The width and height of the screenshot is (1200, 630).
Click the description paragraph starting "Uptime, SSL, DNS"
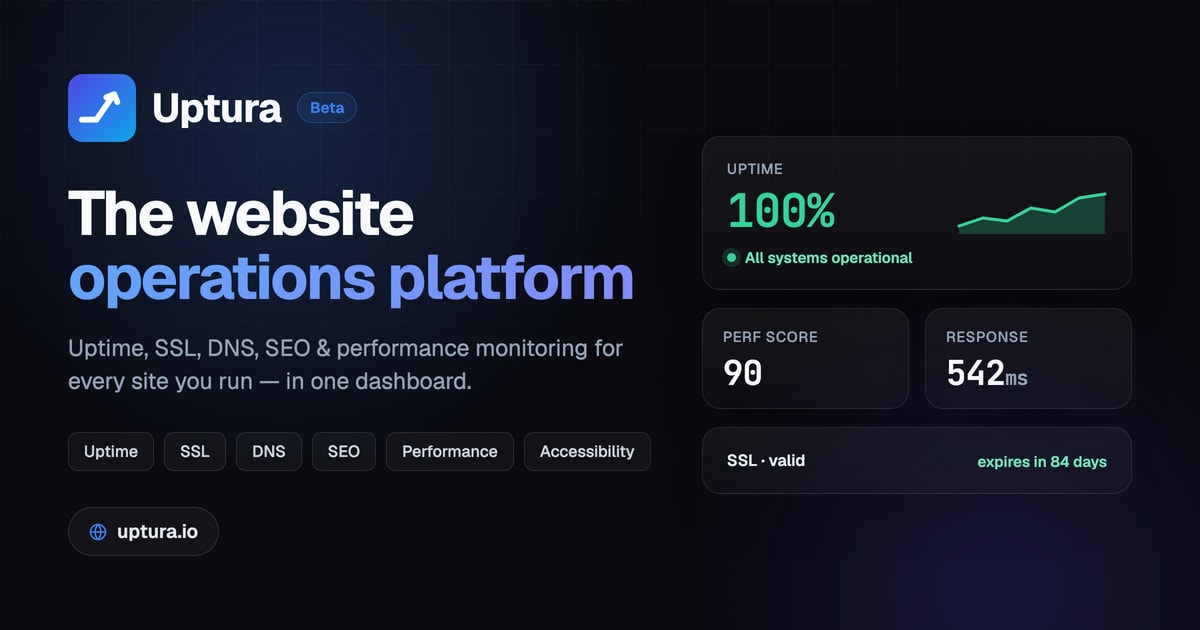pos(346,365)
